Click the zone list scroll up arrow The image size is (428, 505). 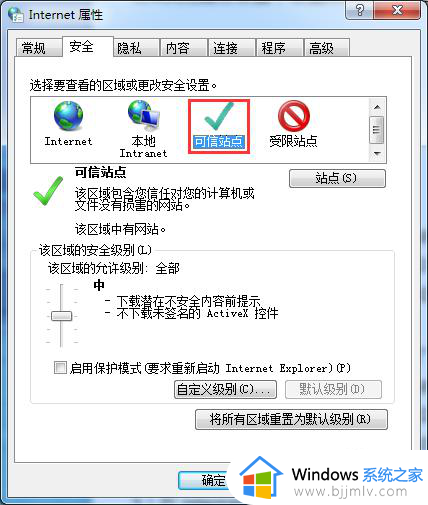377,107
